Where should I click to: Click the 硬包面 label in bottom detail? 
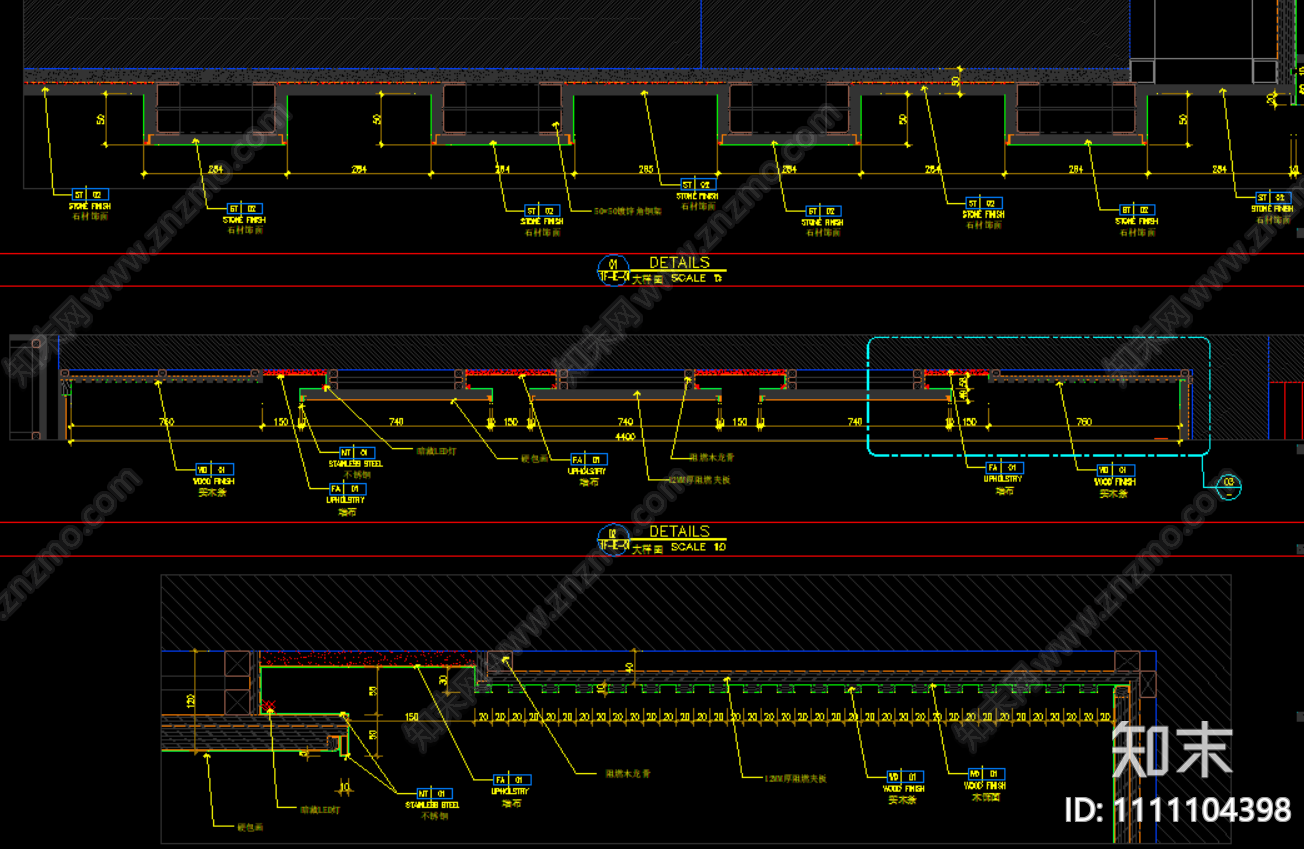click(x=250, y=826)
